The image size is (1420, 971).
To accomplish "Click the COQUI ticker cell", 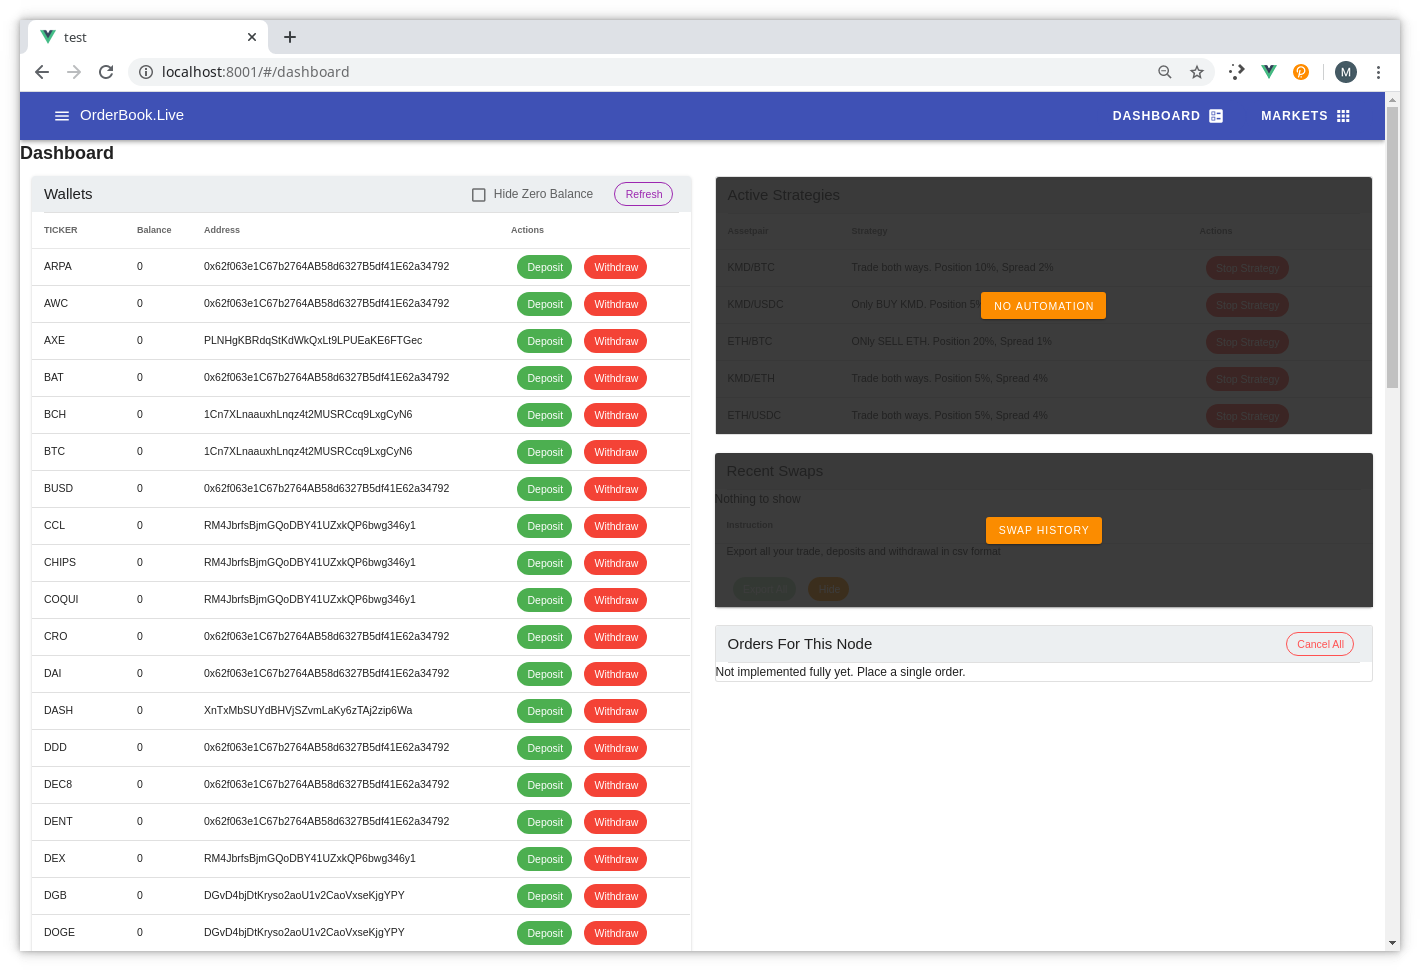I will (x=61, y=599).
